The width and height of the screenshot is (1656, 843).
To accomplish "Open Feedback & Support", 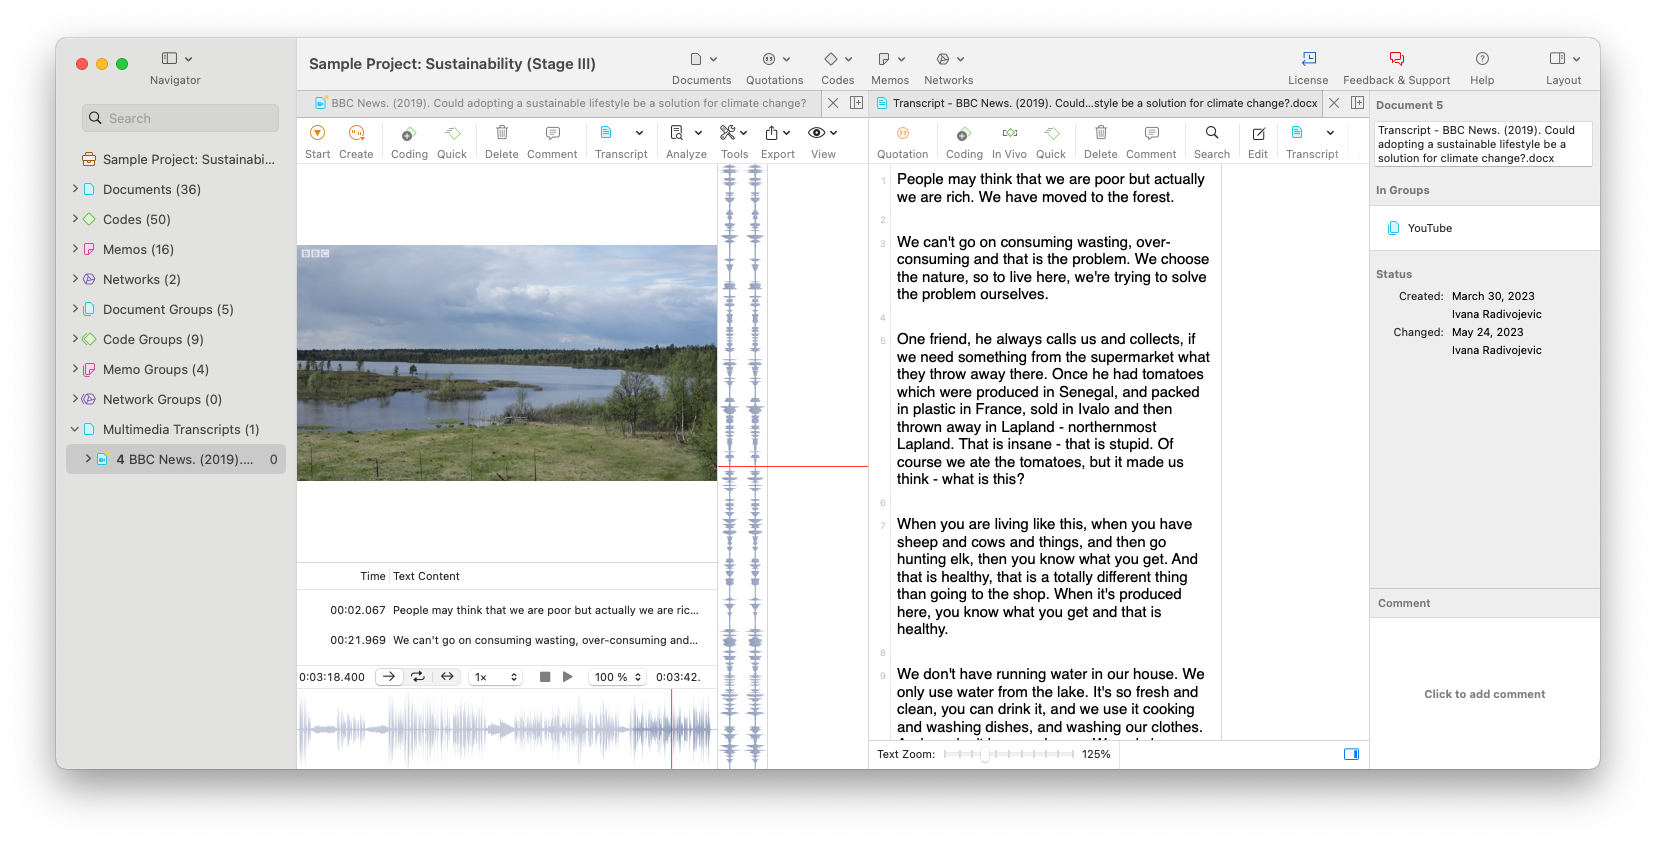I will tap(1396, 60).
